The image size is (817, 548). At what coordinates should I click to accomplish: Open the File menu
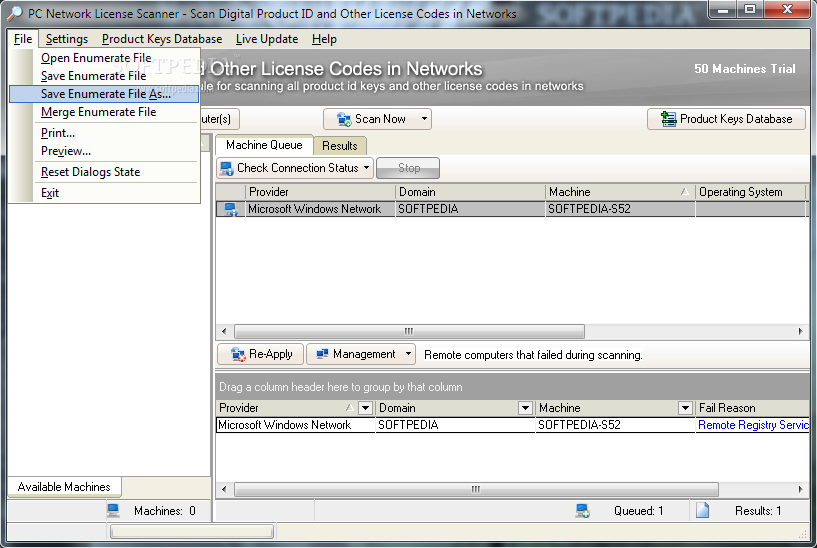point(23,39)
